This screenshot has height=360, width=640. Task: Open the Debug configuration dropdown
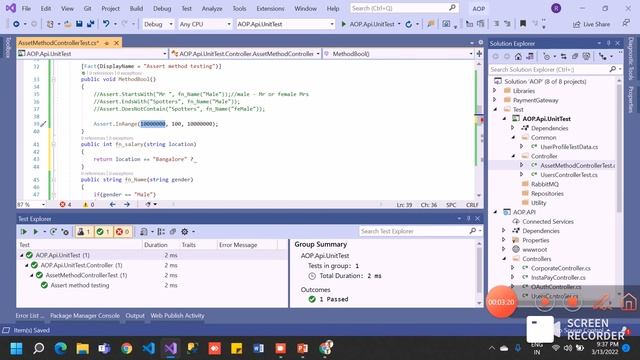(158, 24)
